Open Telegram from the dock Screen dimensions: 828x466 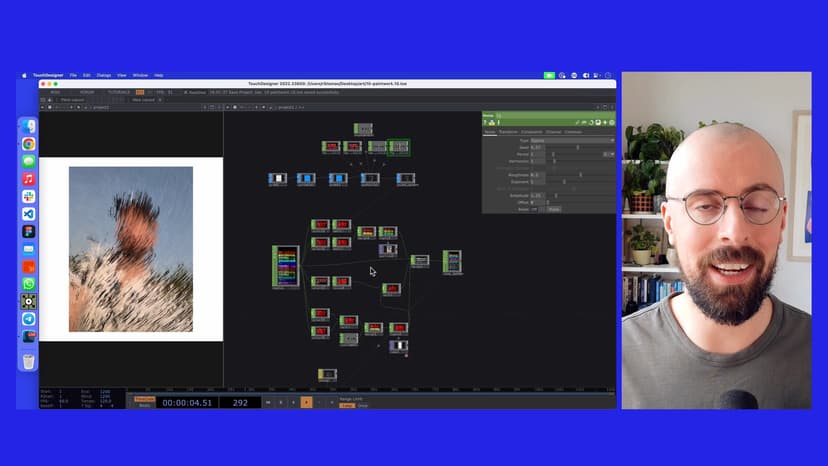[29, 319]
